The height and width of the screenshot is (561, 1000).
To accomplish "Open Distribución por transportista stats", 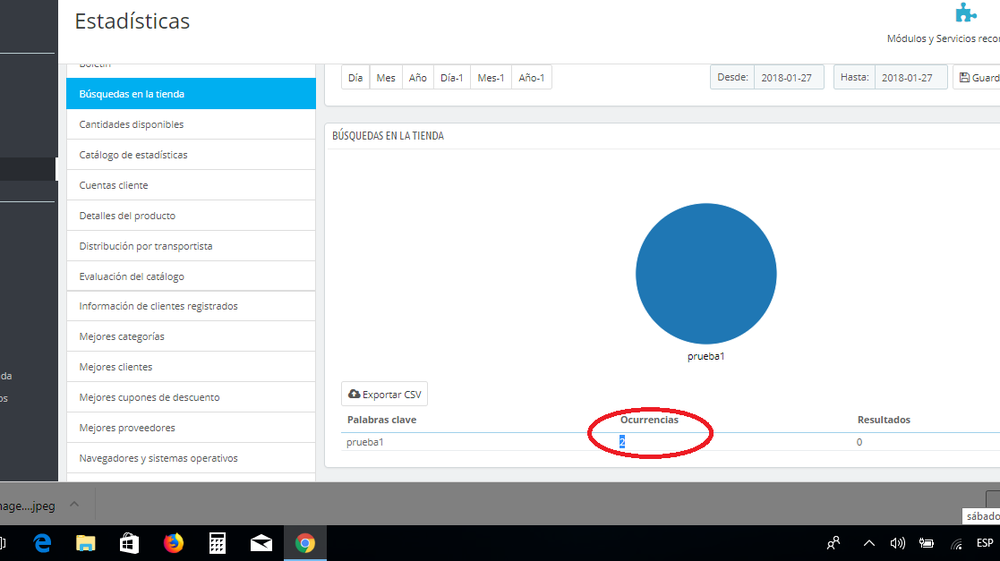I will pyautogui.click(x=191, y=246).
